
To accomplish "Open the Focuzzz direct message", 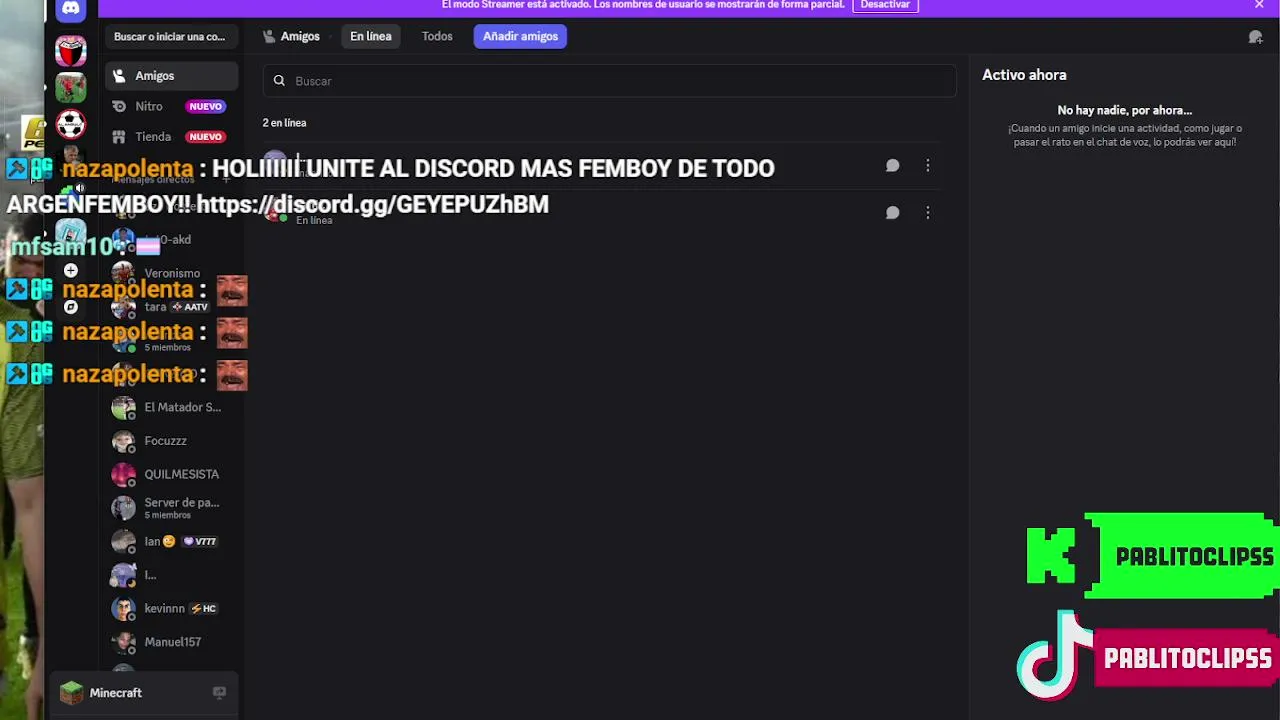I will pyautogui.click(x=172, y=441).
